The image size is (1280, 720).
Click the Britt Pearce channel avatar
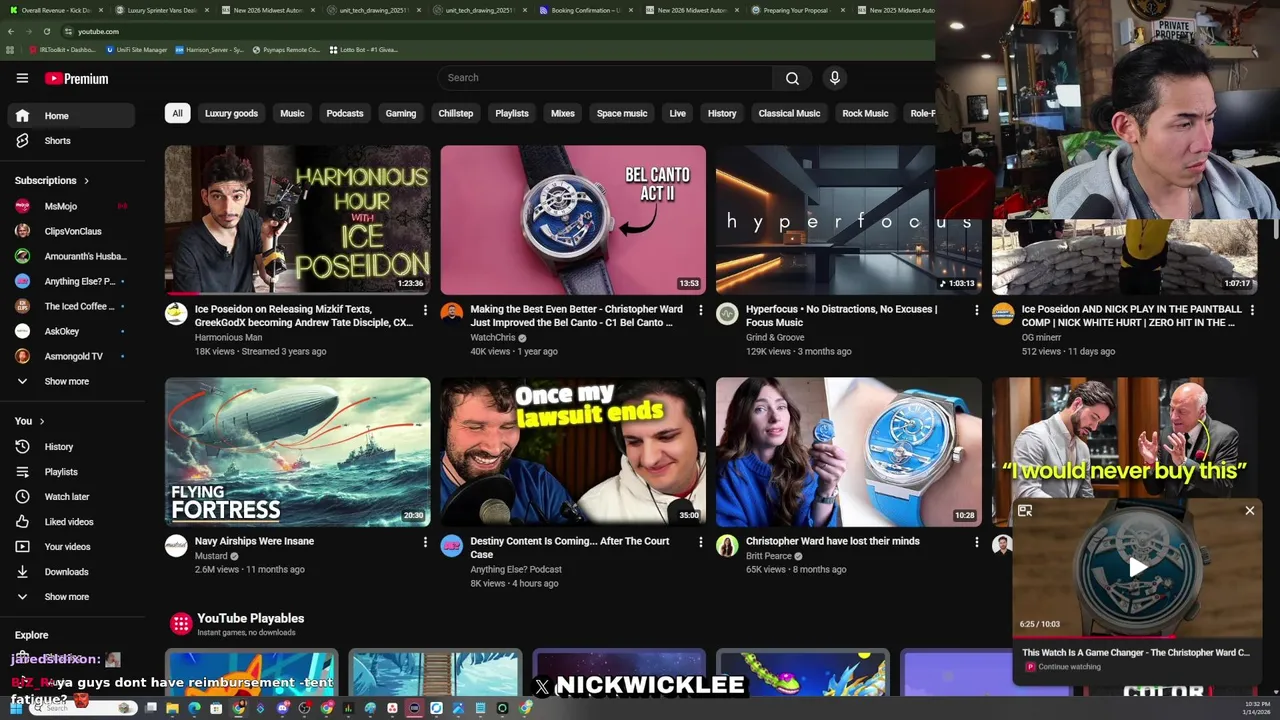coord(727,546)
